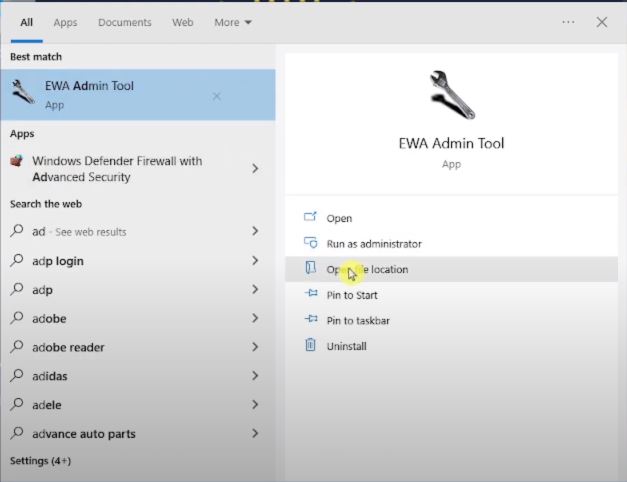Click the large wrench icon in preview pane
The height and width of the screenshot is (482, 627).
click(452, 95)
